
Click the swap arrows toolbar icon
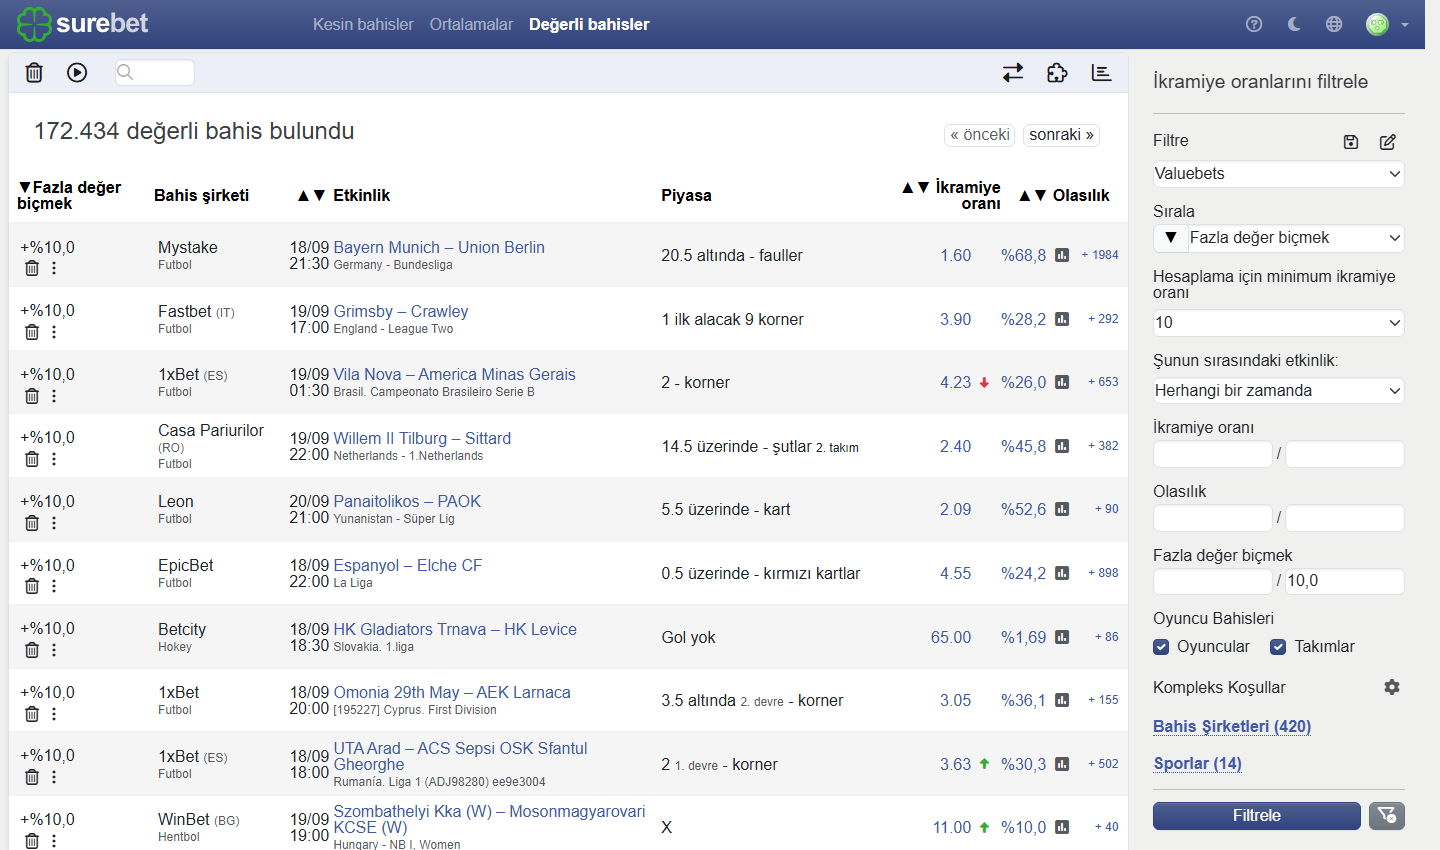coord(1013,73)
